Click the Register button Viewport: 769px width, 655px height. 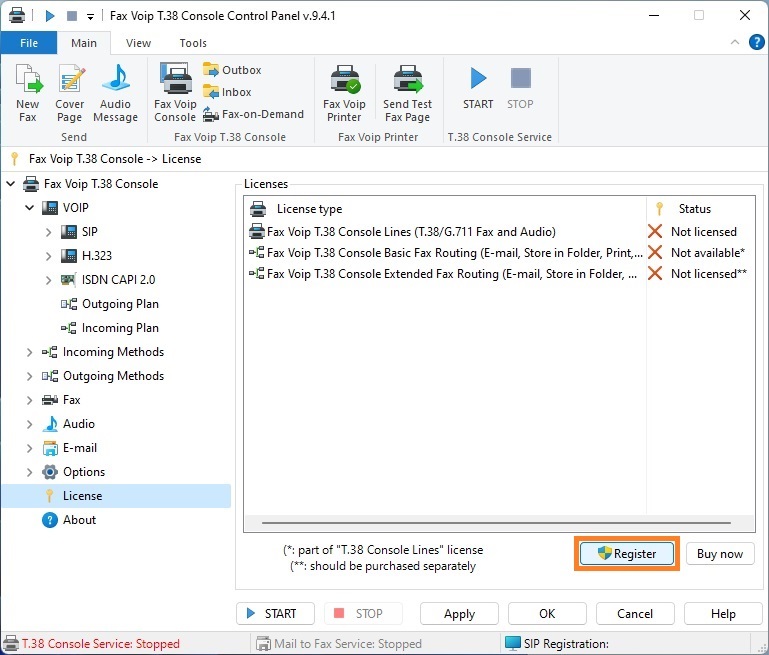(x=627, y=554)
